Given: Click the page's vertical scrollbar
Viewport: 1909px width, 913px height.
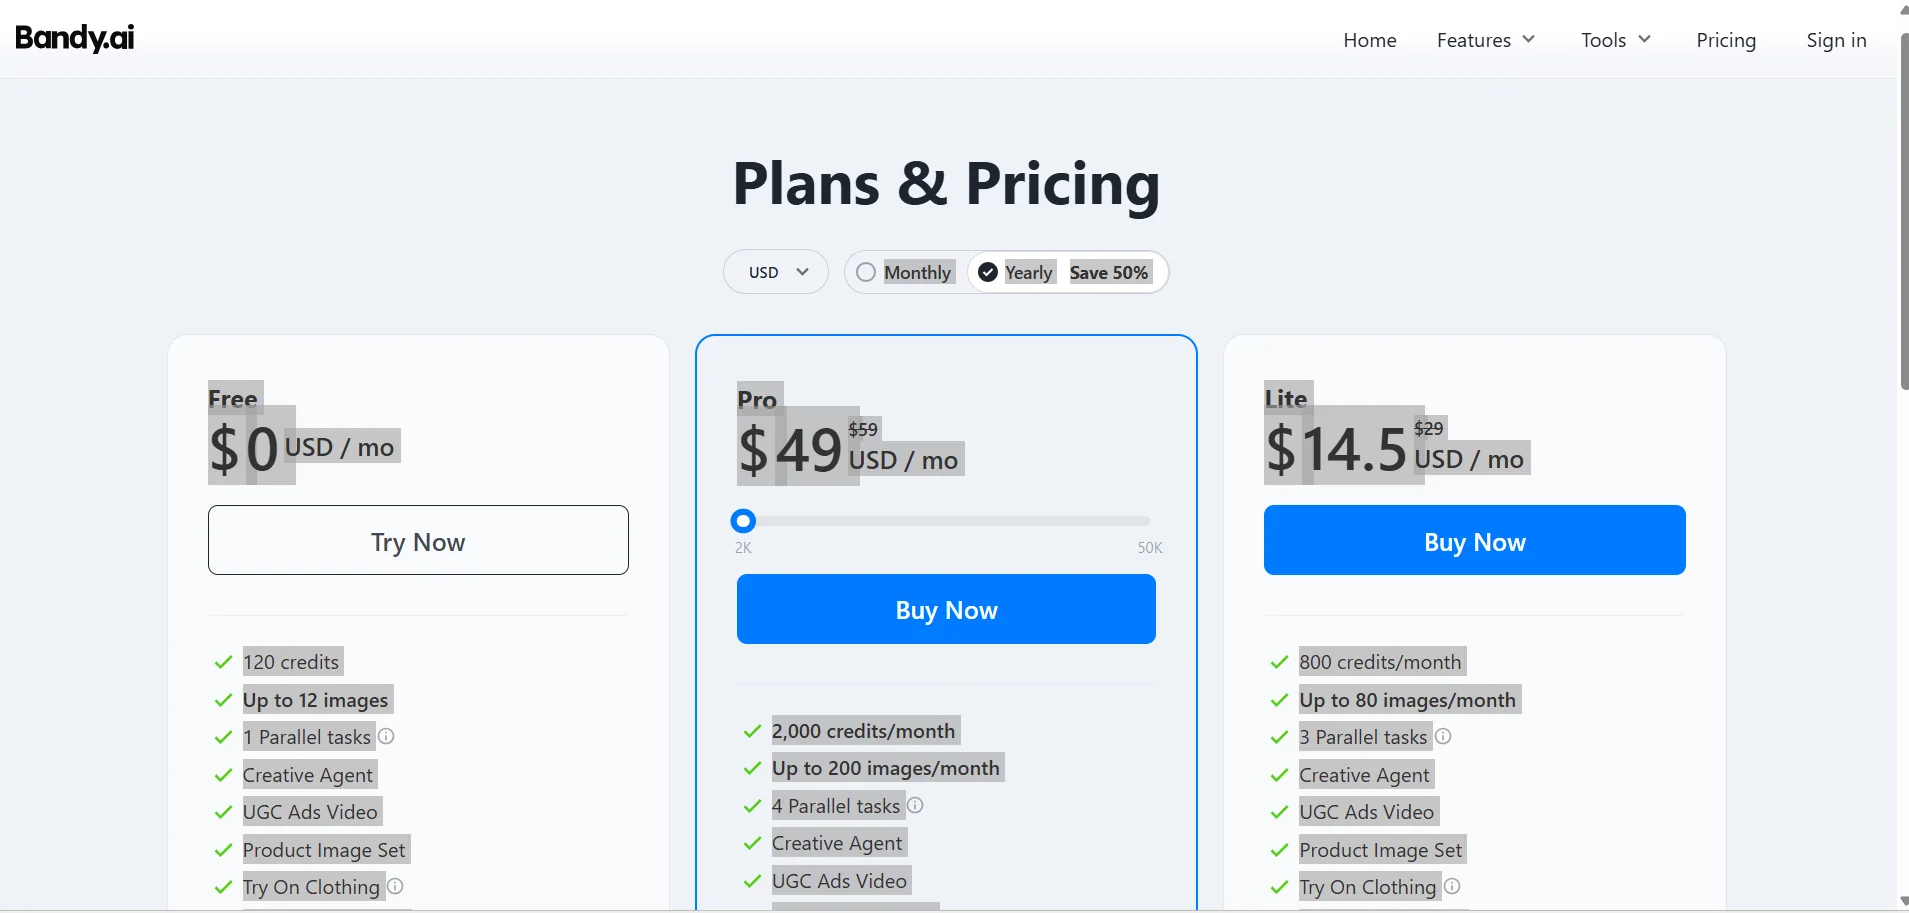Looking at the screenshot, I should (1903, 210).
